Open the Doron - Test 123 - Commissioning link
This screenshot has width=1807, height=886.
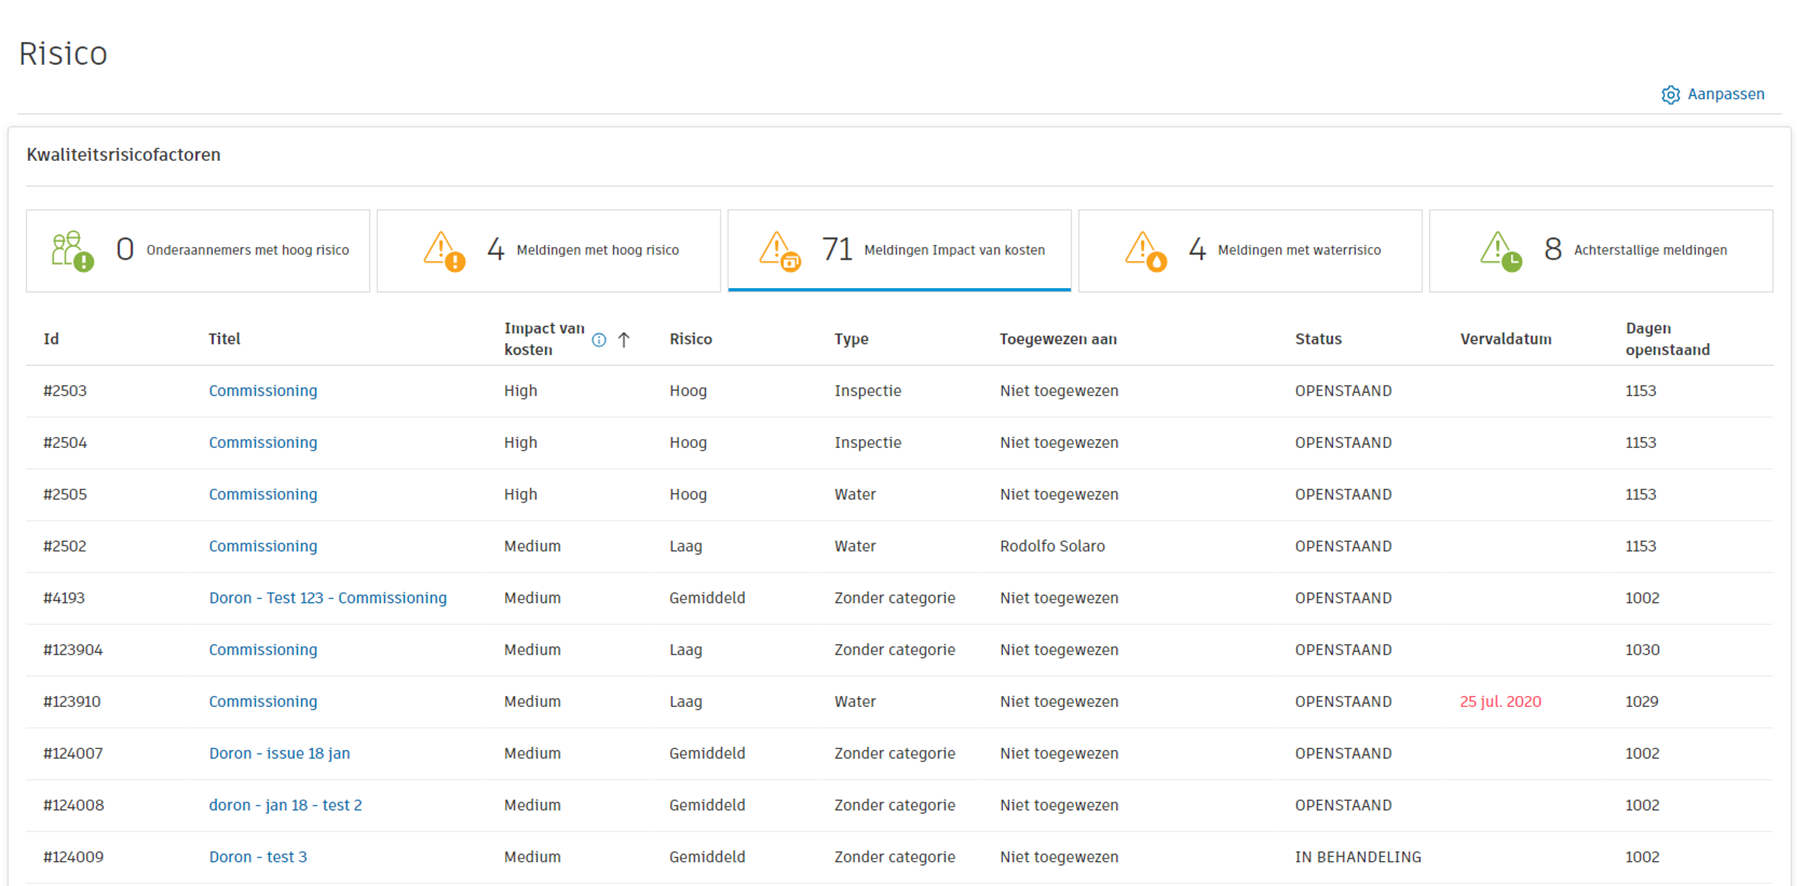(x=328, y=598)
